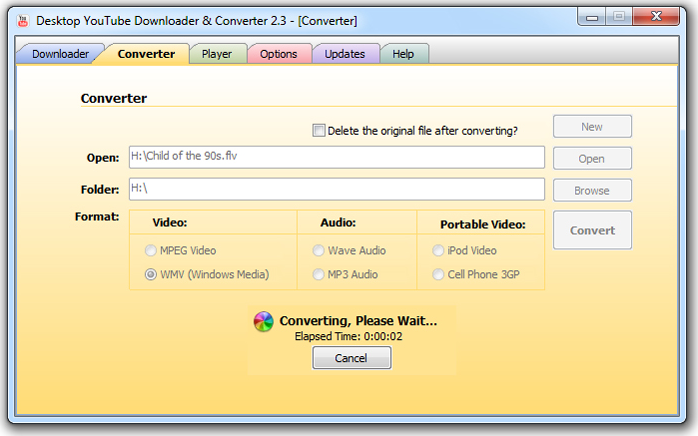Click the Folder path input field
The height and width of the screenshot is (436, 698).
[x=336, y=189]
